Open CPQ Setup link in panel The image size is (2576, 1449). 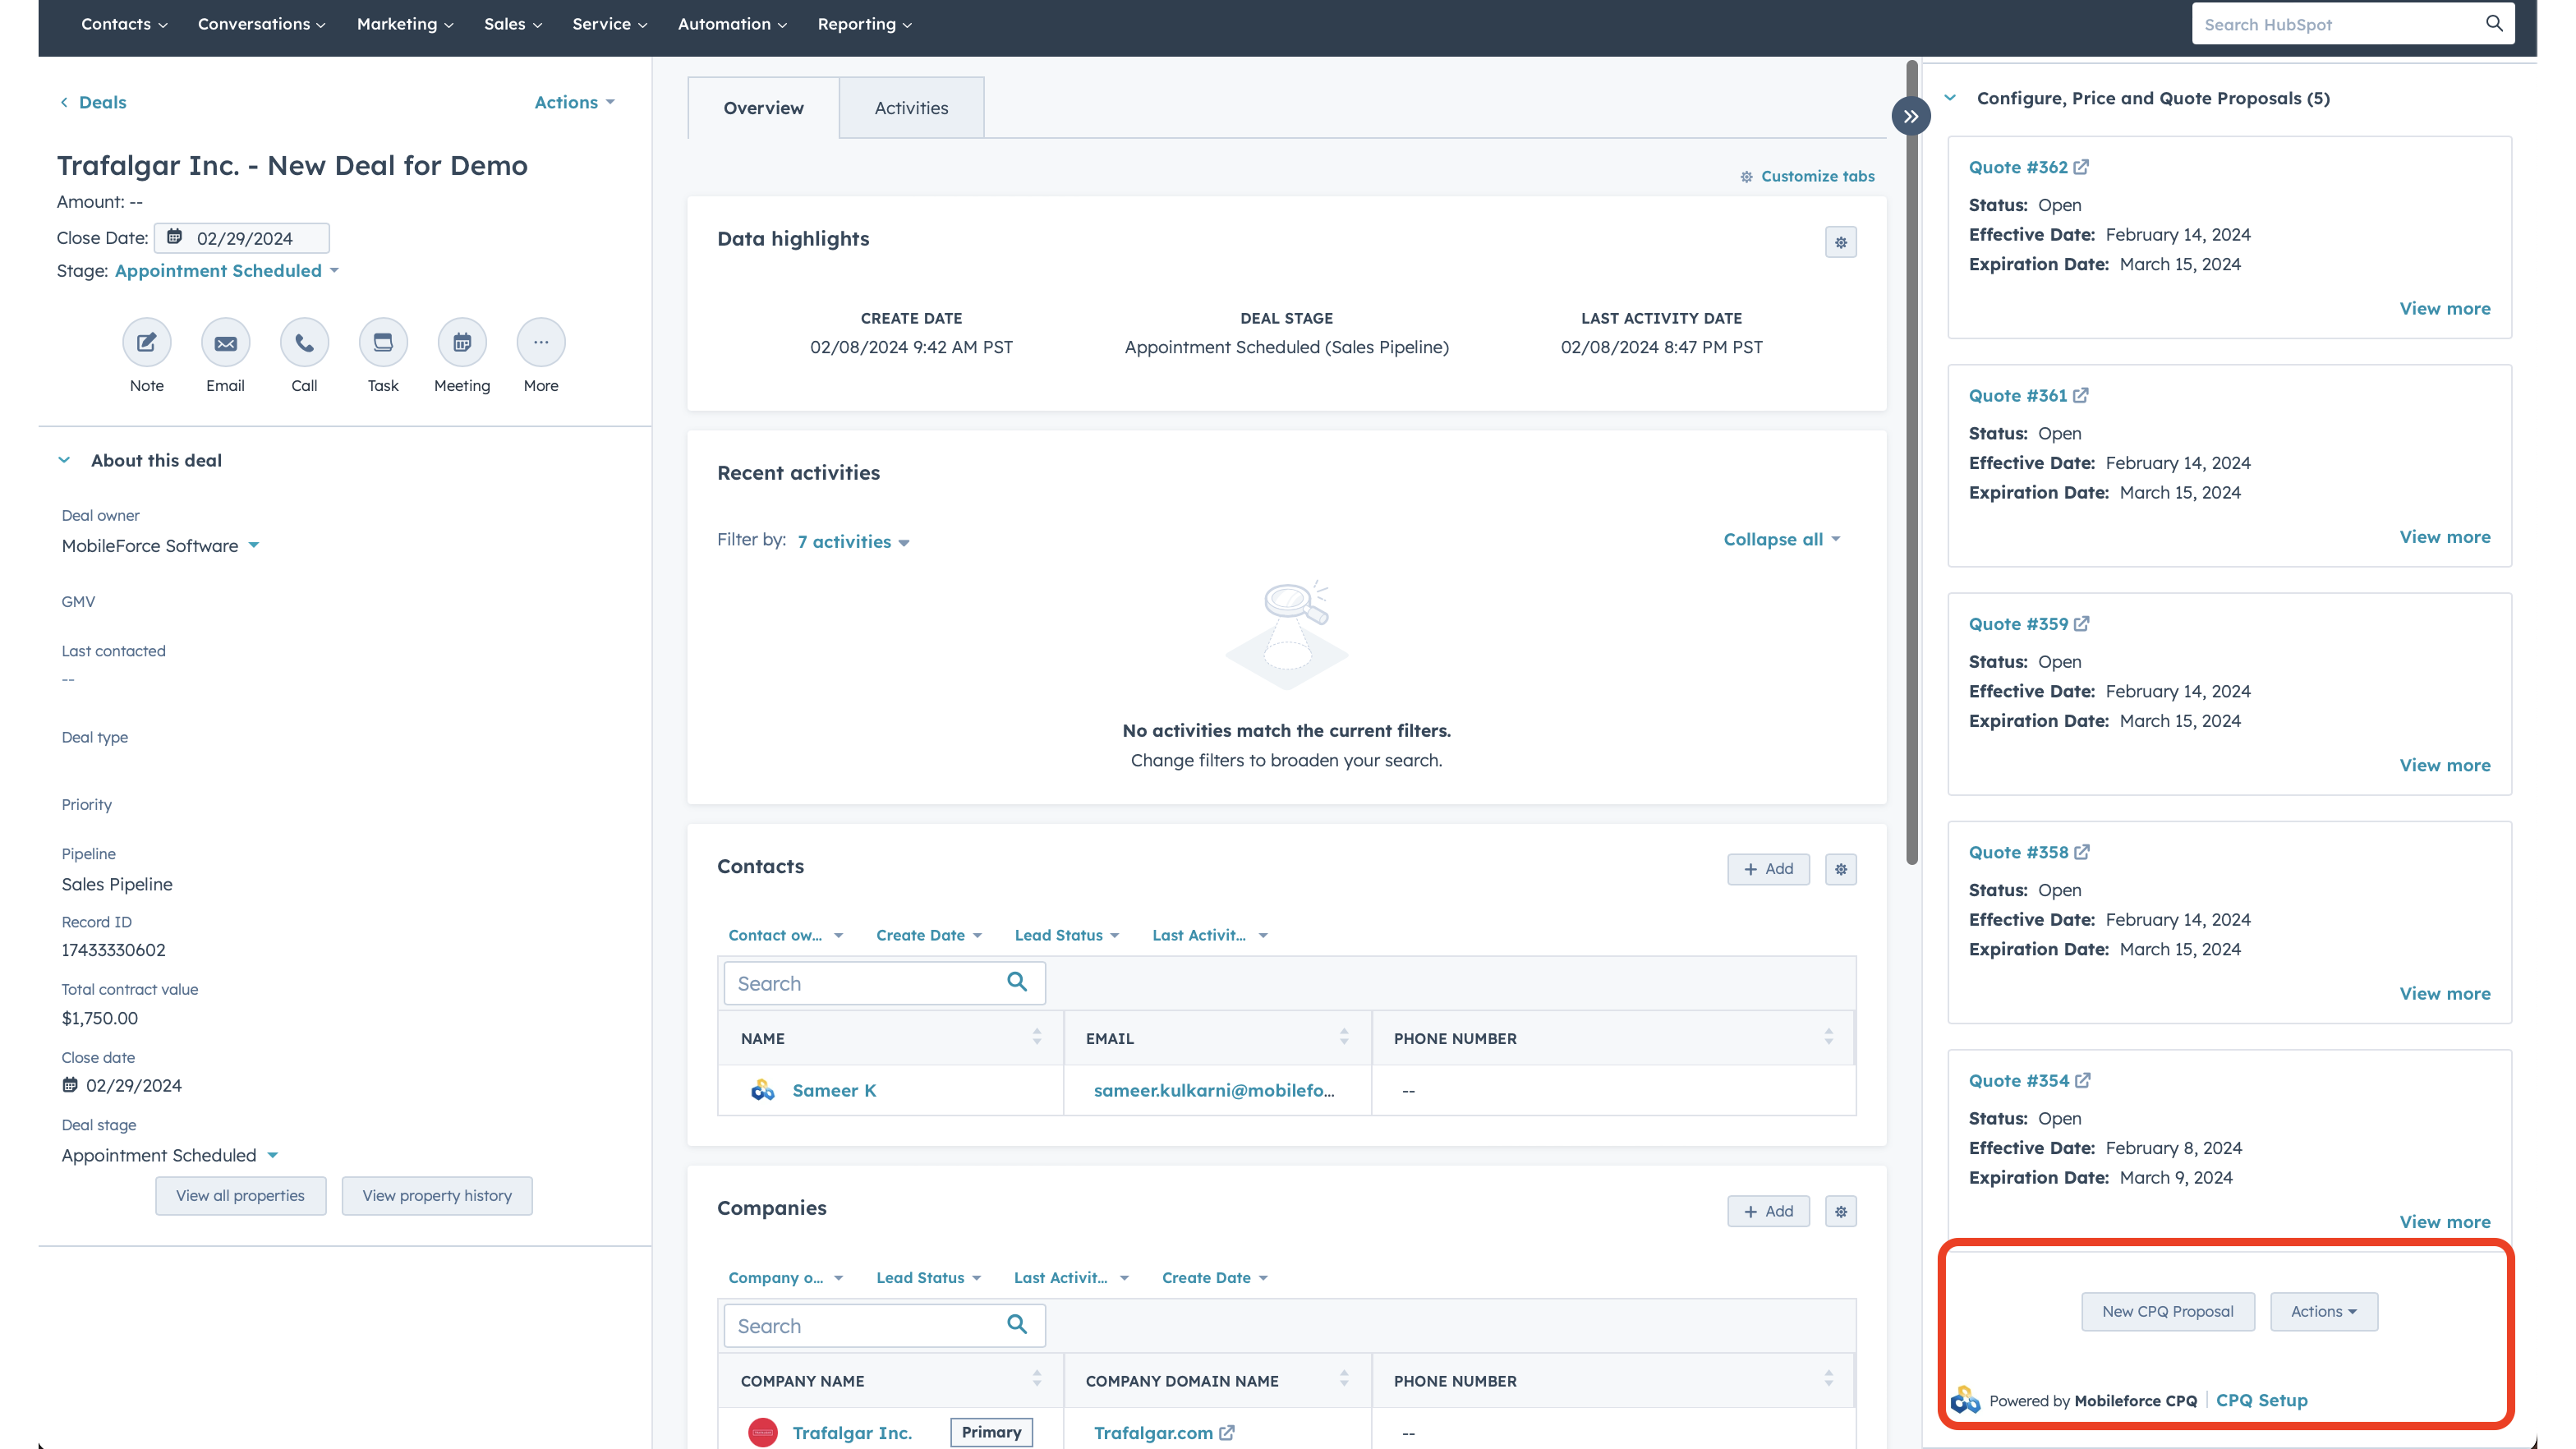point(2261,1400)
